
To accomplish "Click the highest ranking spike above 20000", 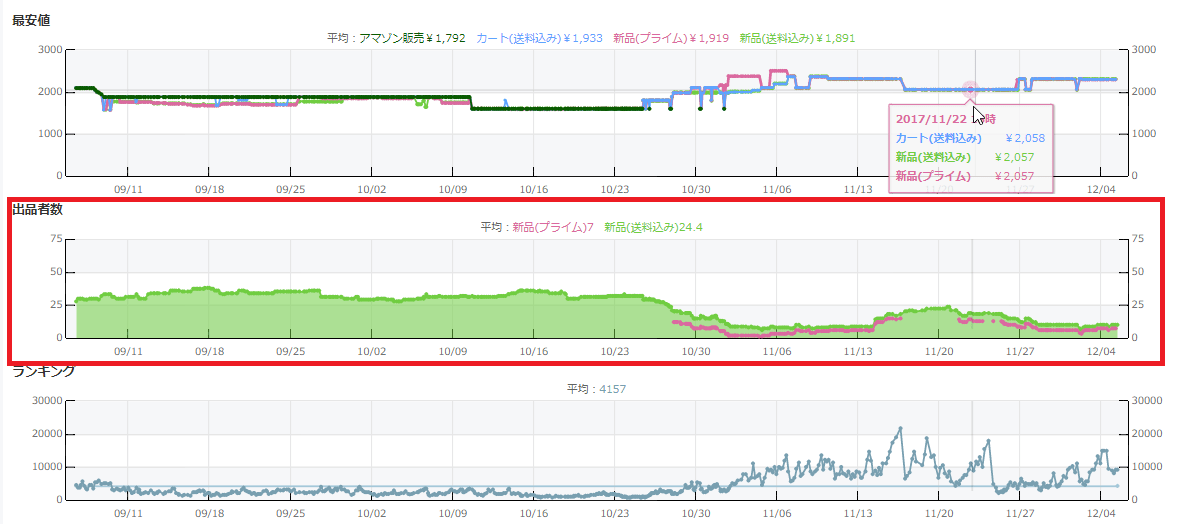I will coord(900,428).
